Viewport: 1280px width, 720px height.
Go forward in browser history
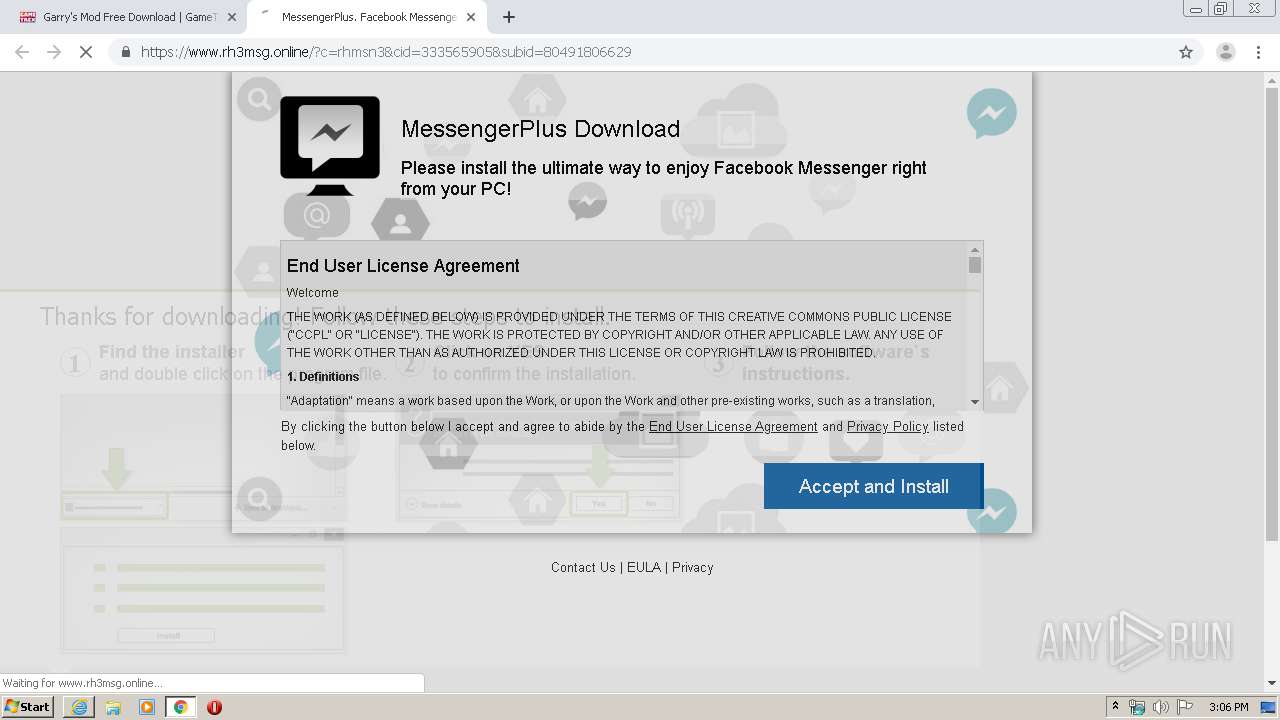click(54, 52)
